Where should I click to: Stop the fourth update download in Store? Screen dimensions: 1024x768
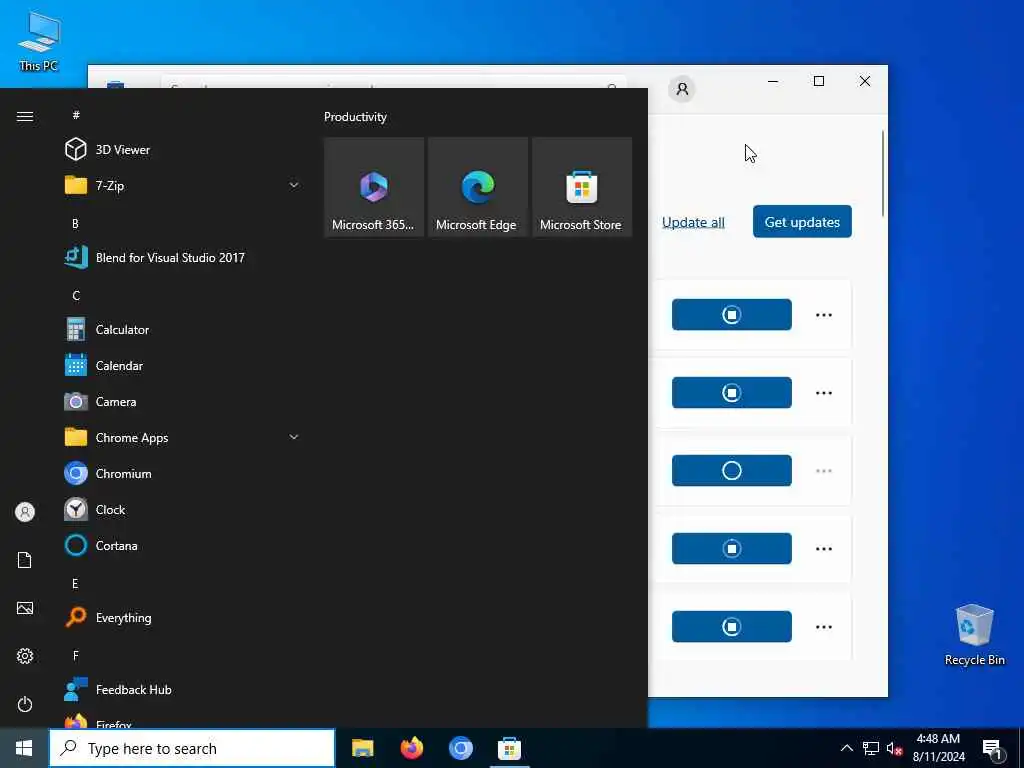[x=731, y=549]
